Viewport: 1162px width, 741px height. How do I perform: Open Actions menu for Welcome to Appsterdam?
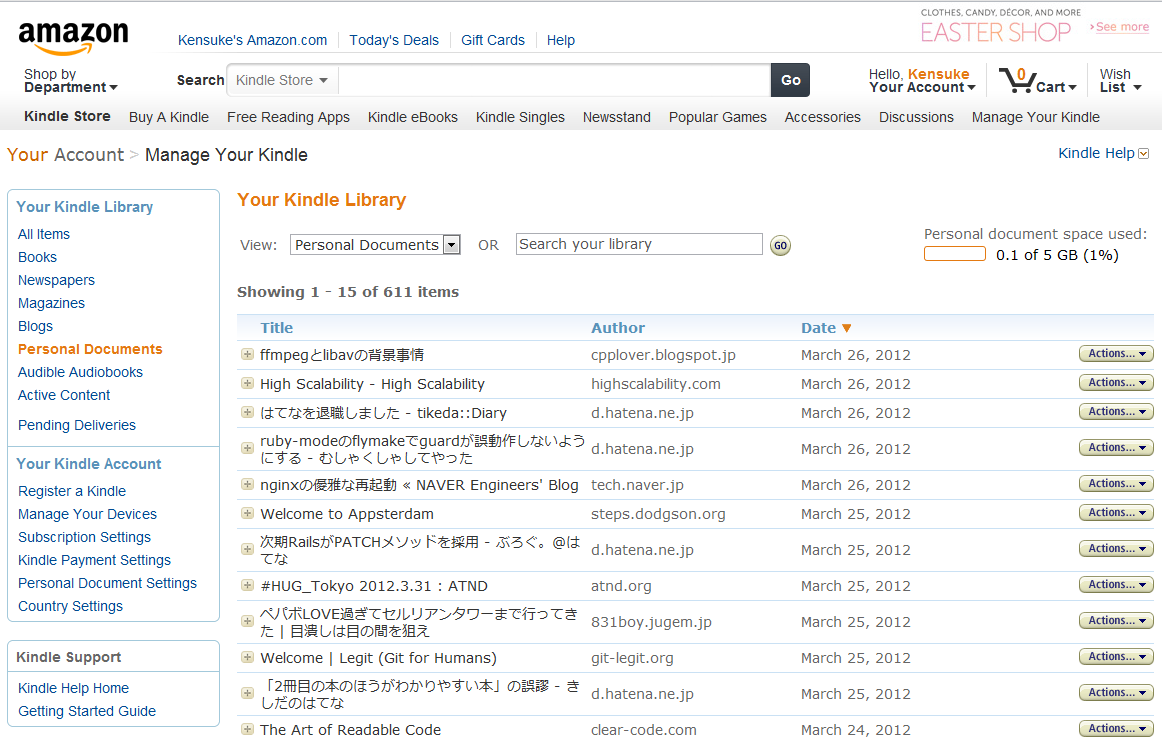(x=1117, y=513)
